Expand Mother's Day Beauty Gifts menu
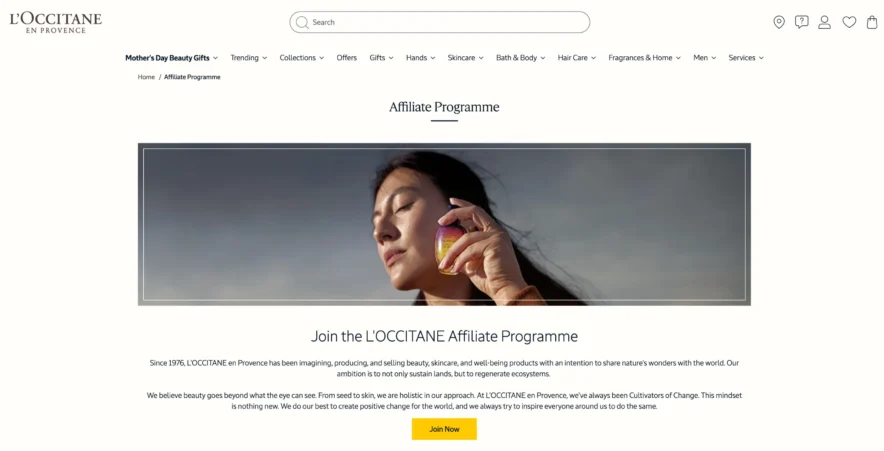 click(x=171, y=58)
